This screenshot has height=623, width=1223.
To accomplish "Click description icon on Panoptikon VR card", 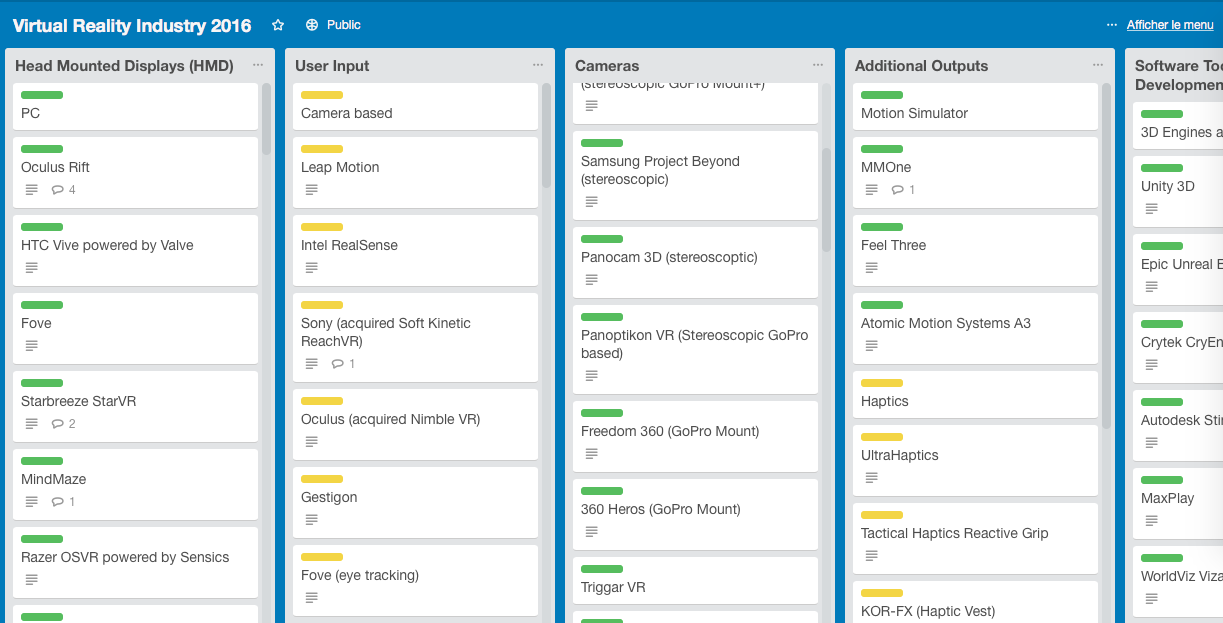I will click(x=591, y=376).
